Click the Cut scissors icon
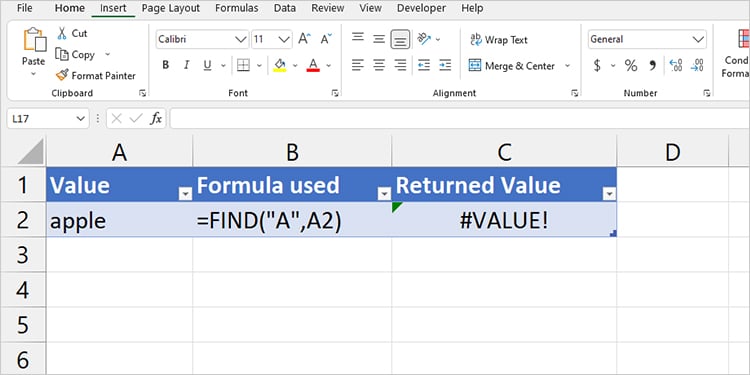Screen dimensions: 750x375 point(62,33)
